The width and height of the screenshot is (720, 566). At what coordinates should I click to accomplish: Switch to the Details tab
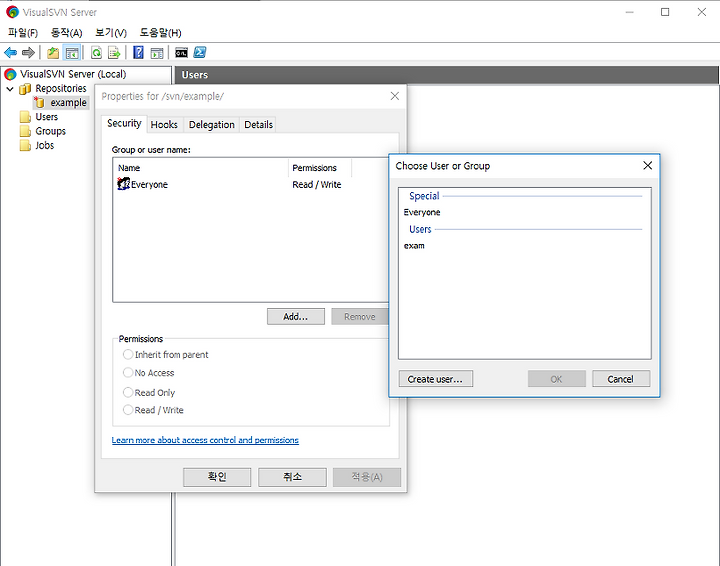(x=259, y=125)
